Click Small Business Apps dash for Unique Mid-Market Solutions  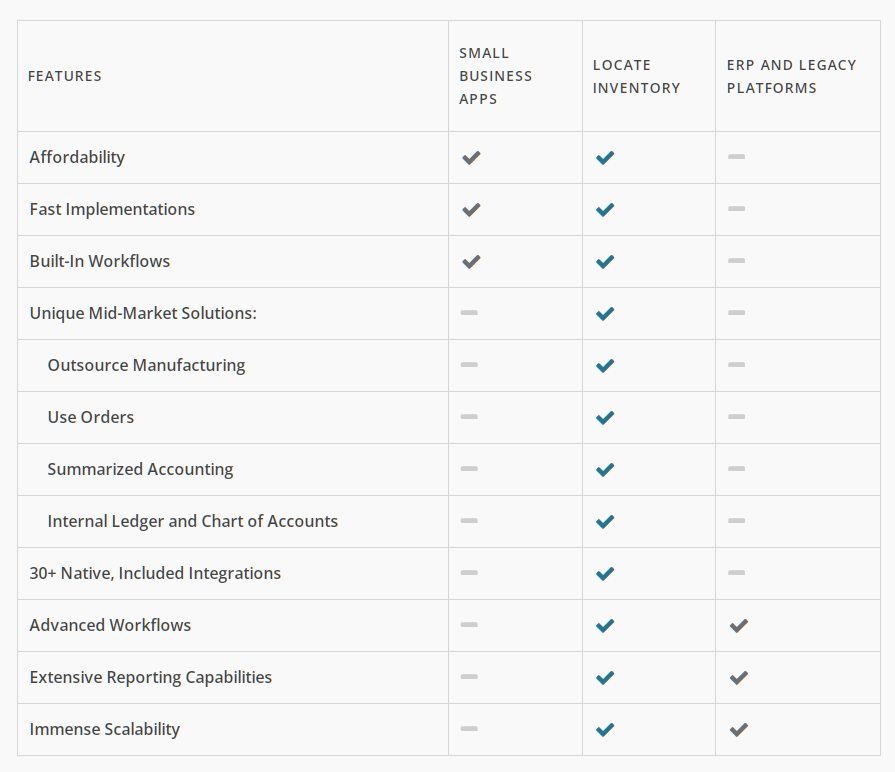coord(469,312)
